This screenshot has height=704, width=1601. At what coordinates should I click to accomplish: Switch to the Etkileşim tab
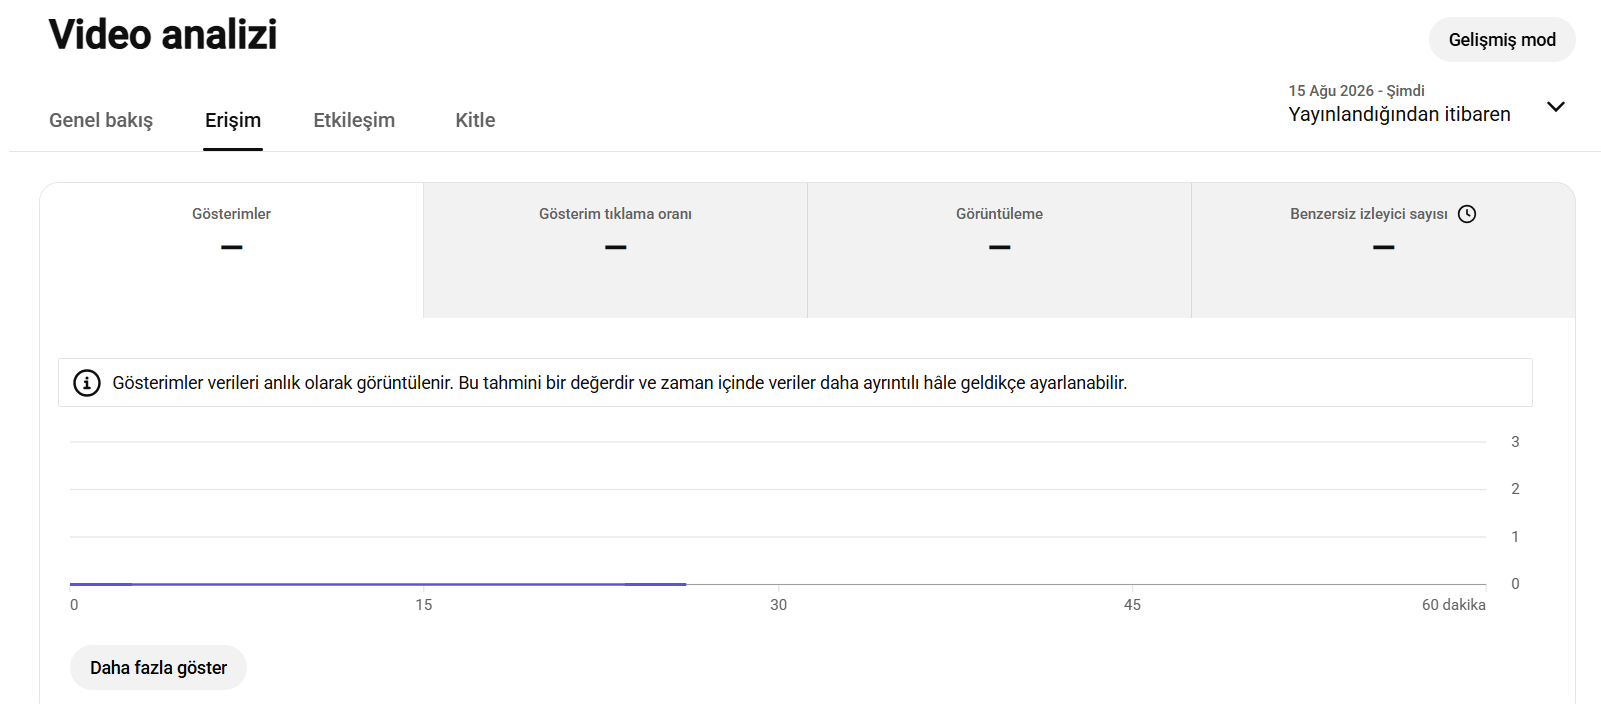point(354,120)
